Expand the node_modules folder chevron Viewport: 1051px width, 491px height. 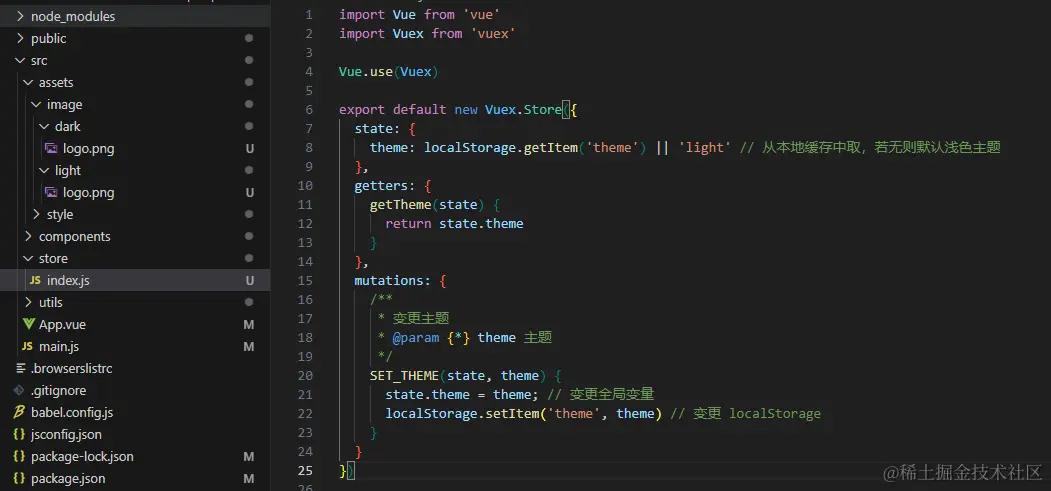[x=19, y=17]
